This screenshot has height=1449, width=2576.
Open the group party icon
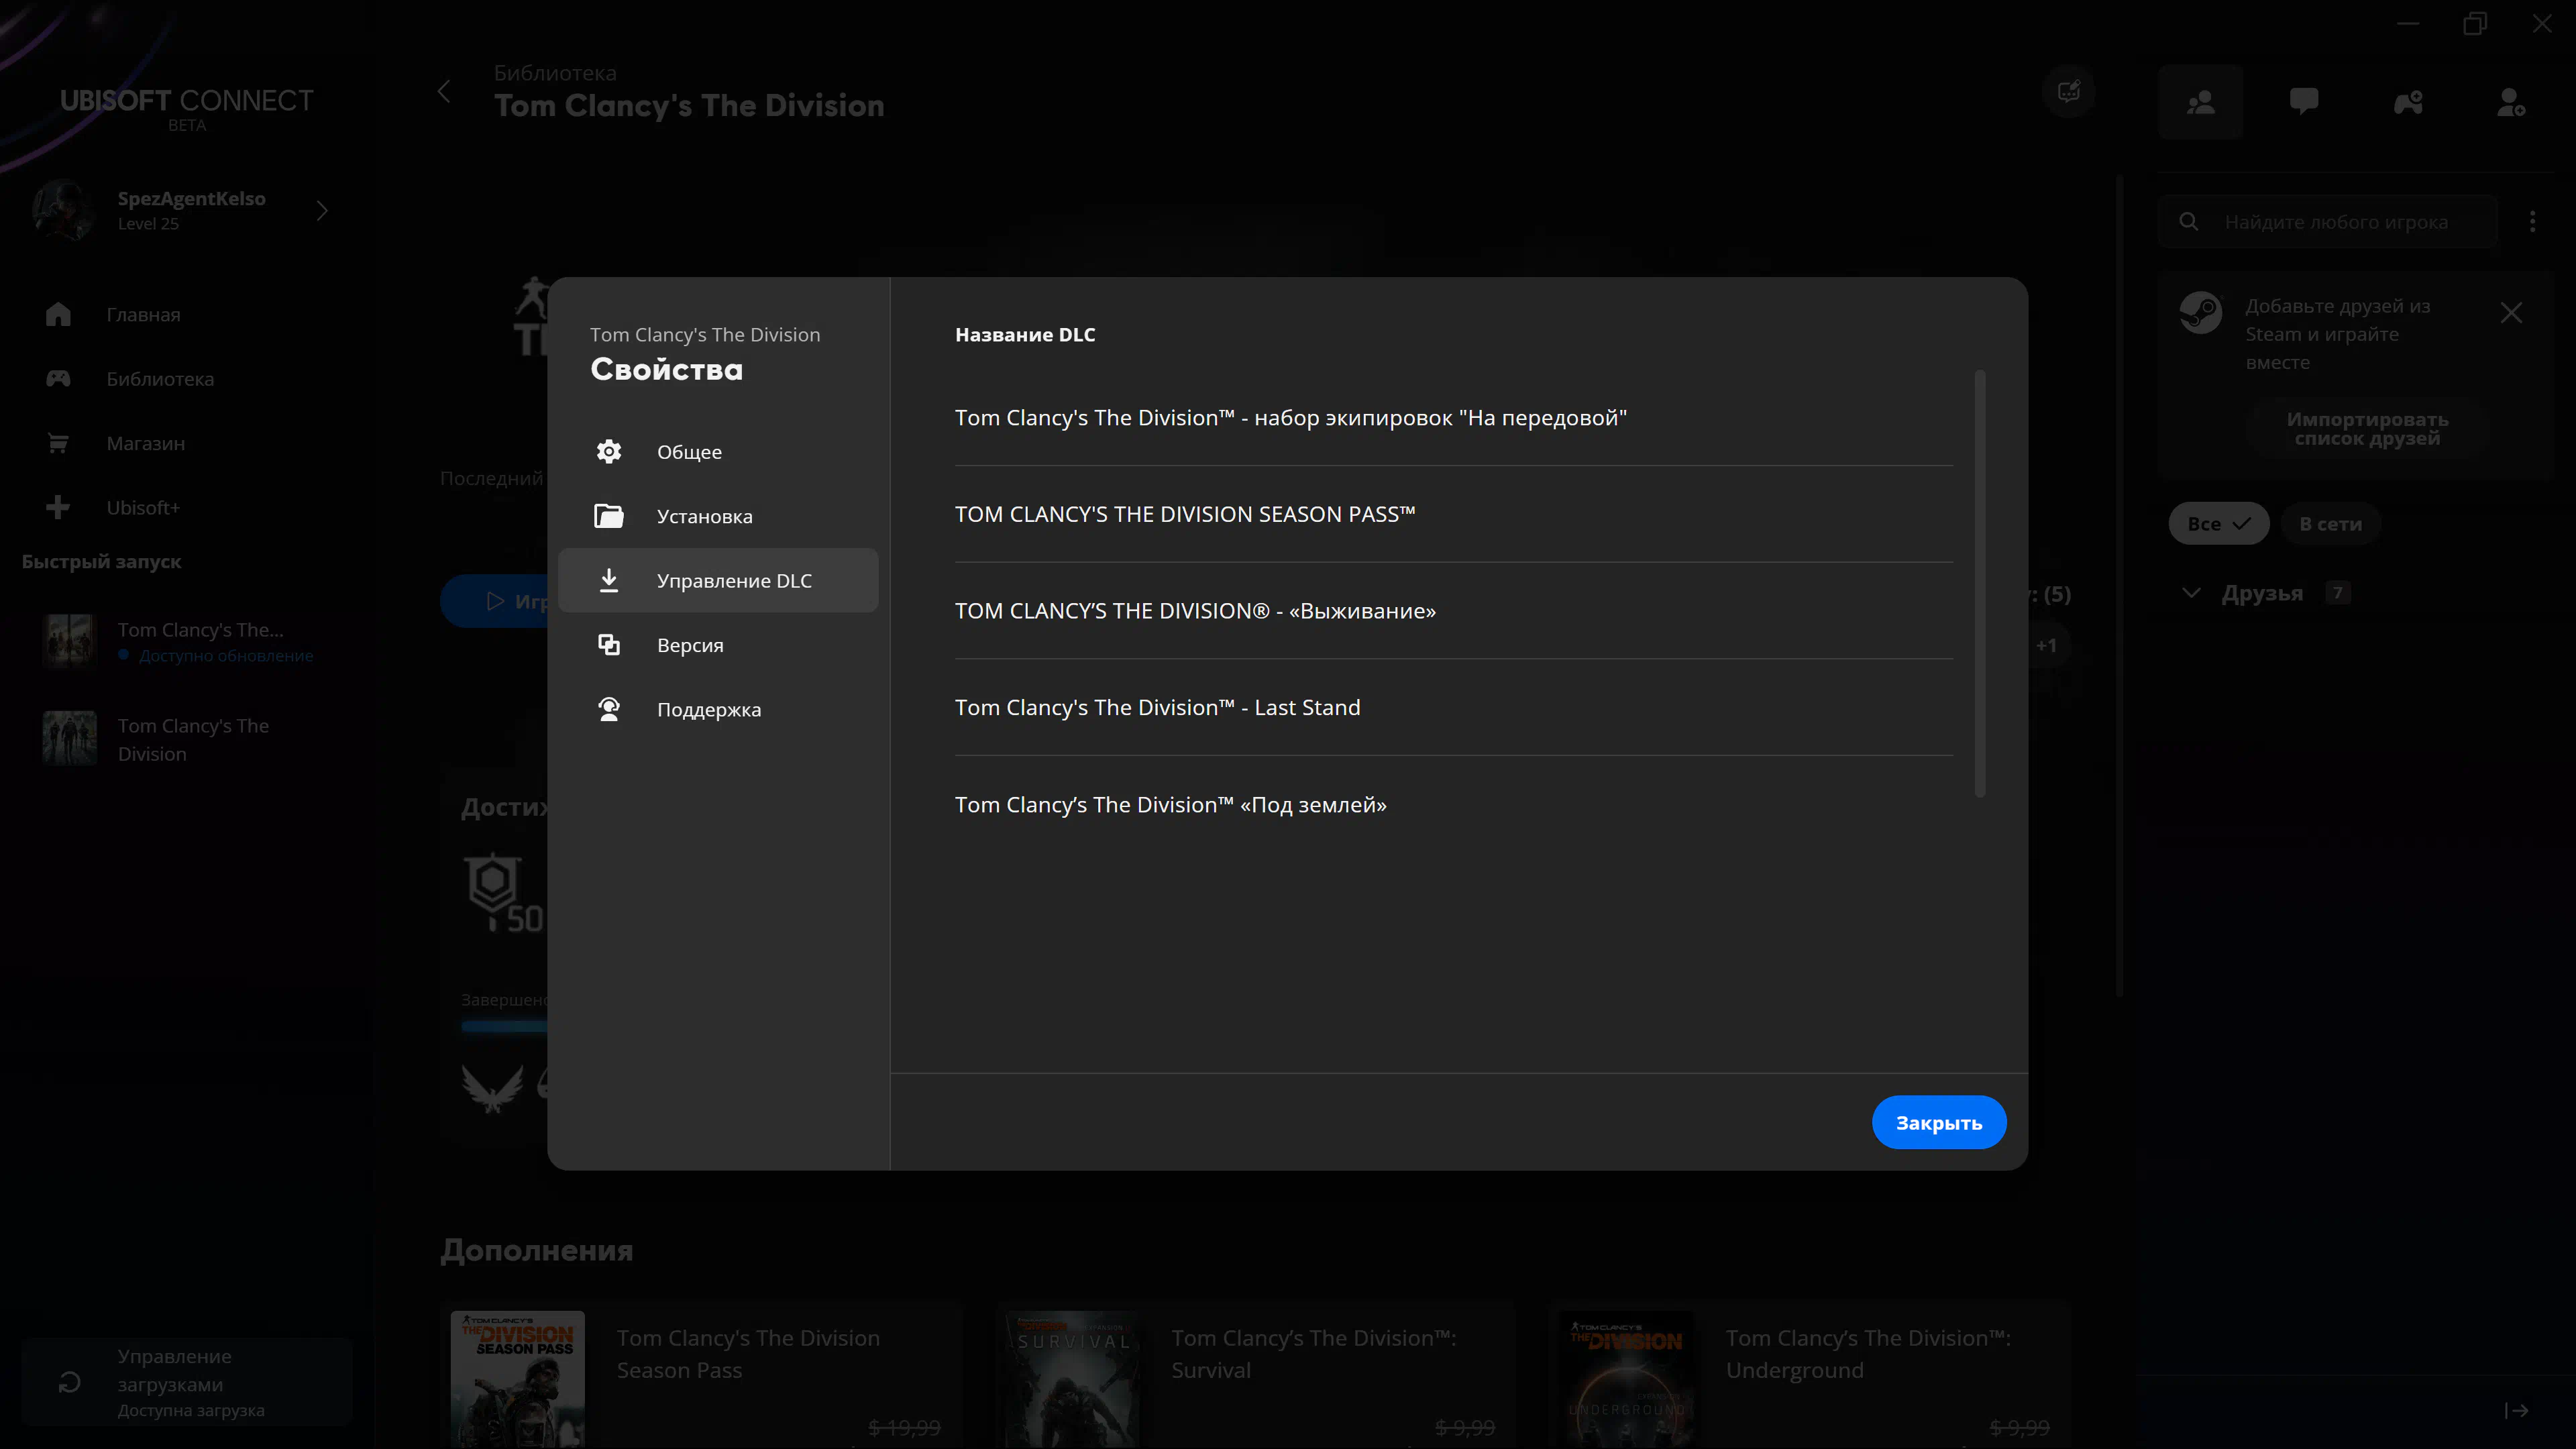pos(2408,102)
